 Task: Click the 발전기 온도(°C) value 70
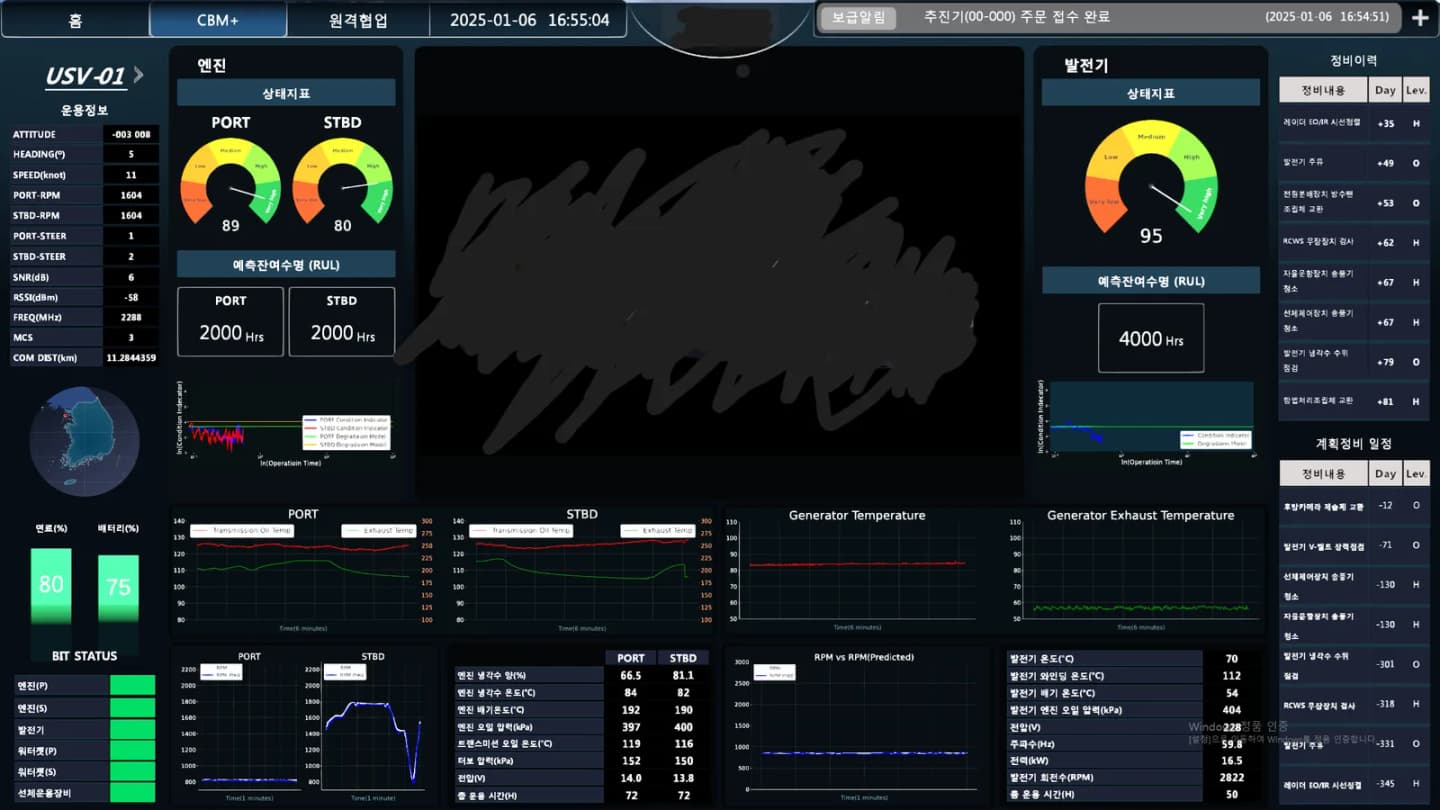tap(1232, 659)
